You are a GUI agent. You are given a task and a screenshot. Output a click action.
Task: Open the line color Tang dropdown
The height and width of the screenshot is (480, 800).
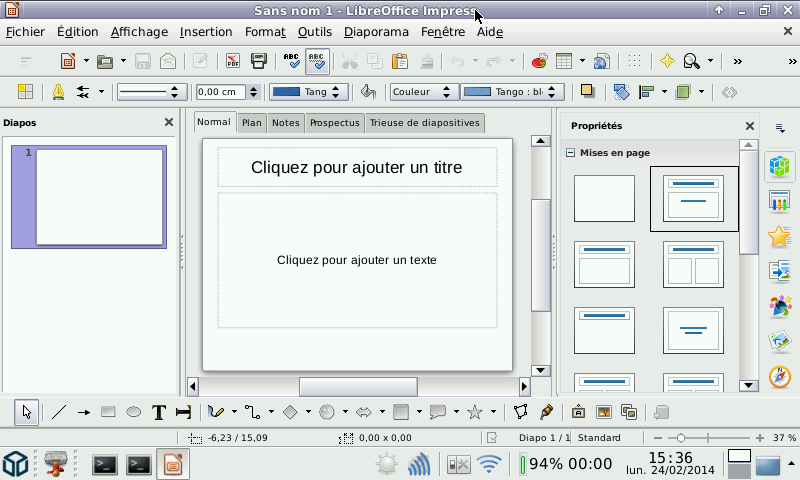308,92
